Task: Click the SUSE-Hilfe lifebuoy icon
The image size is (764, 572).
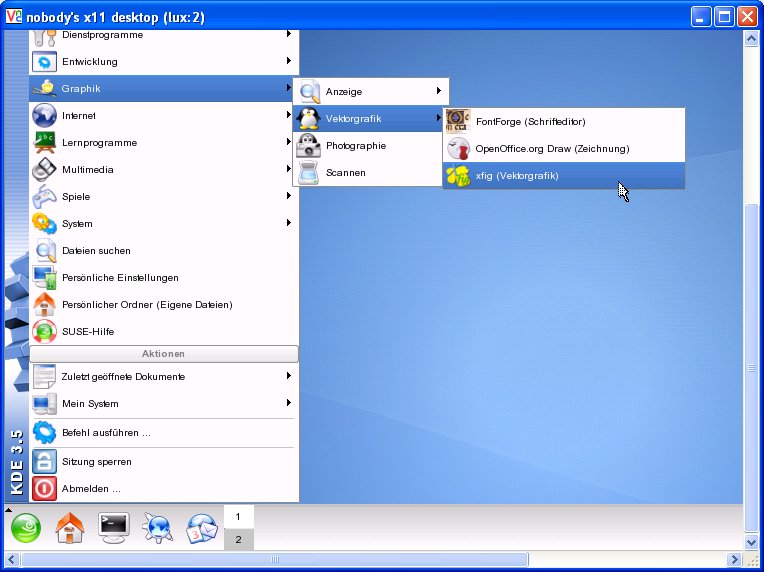Action: point(44,332)
